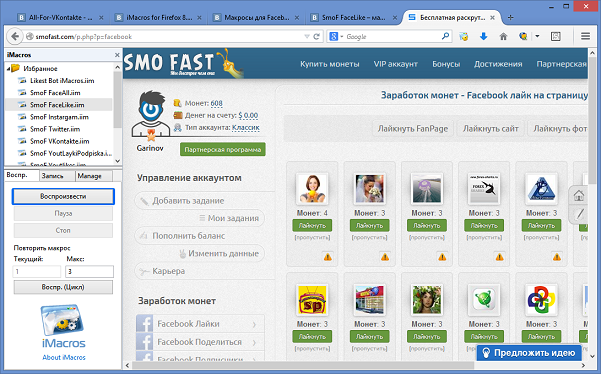This screenshot has height=374, width=601.
Task: Collapse the Избранное folder in iMacros tree
Action: click(8, 69)
